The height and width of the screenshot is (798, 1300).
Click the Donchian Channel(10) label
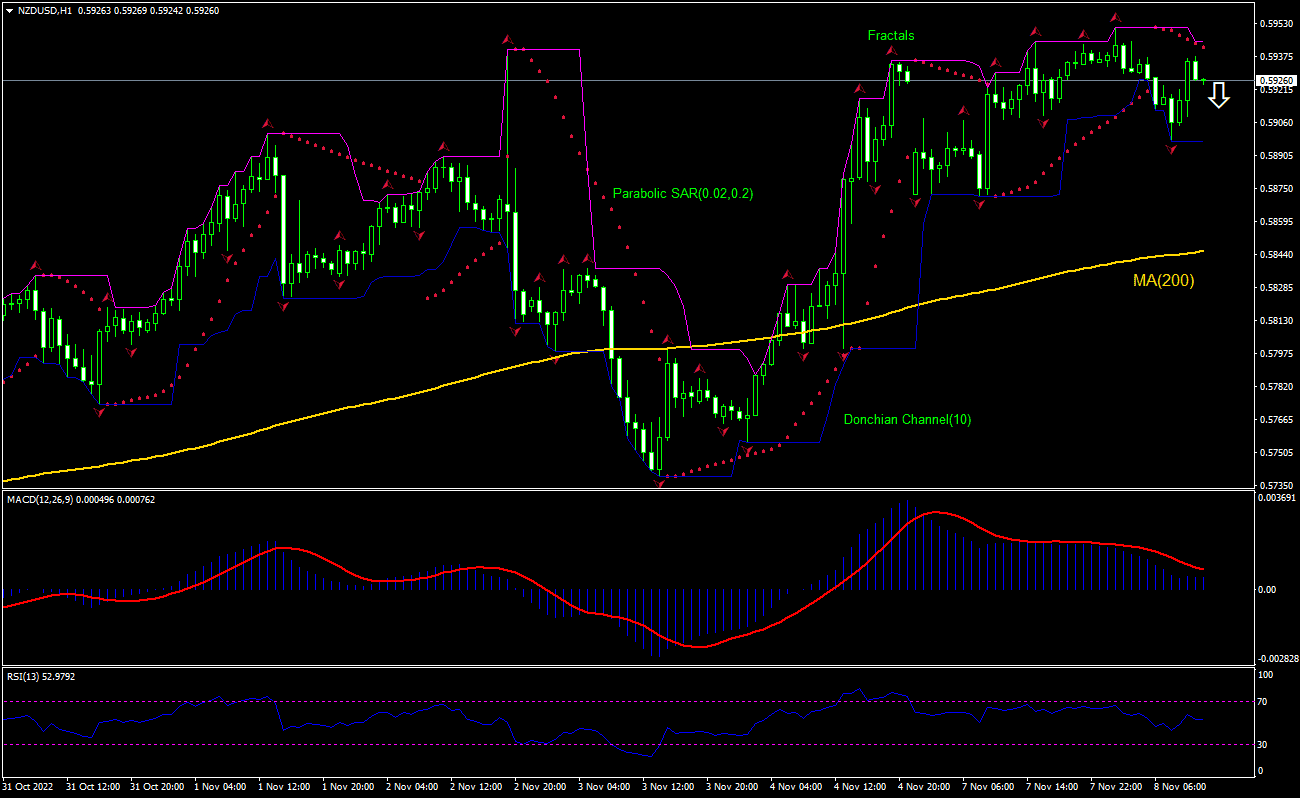[906, 420]
